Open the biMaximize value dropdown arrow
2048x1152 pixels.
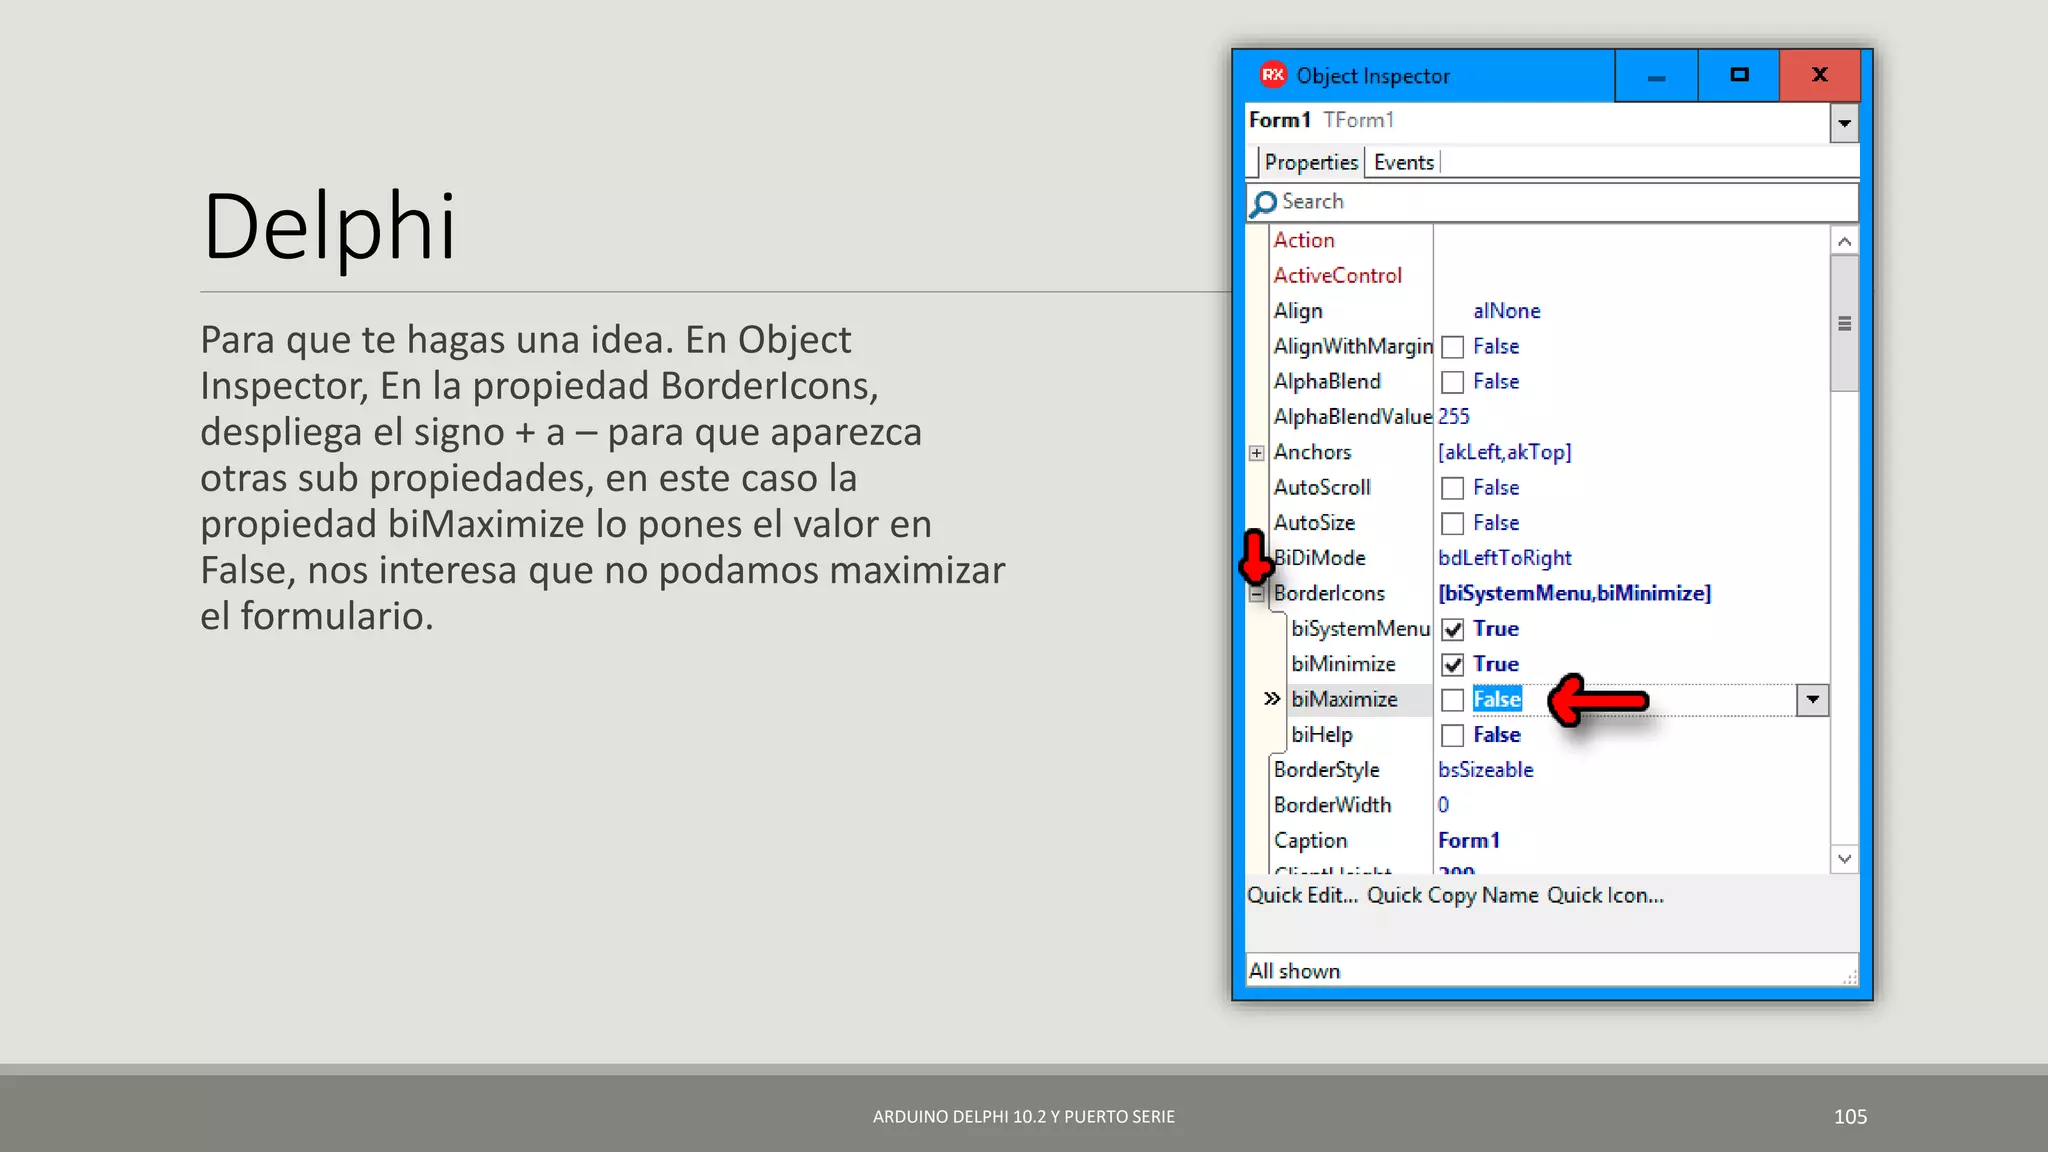[1812, 700]
